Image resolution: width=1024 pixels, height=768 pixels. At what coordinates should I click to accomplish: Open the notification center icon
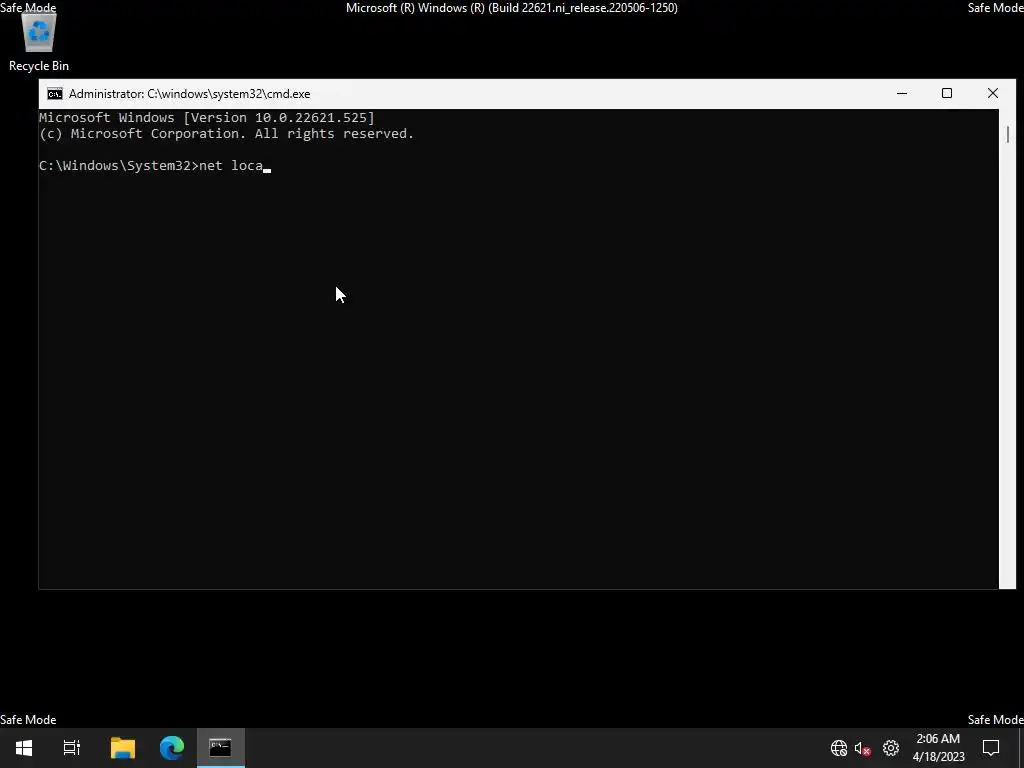pyautogui.click(x=991, y=748)
